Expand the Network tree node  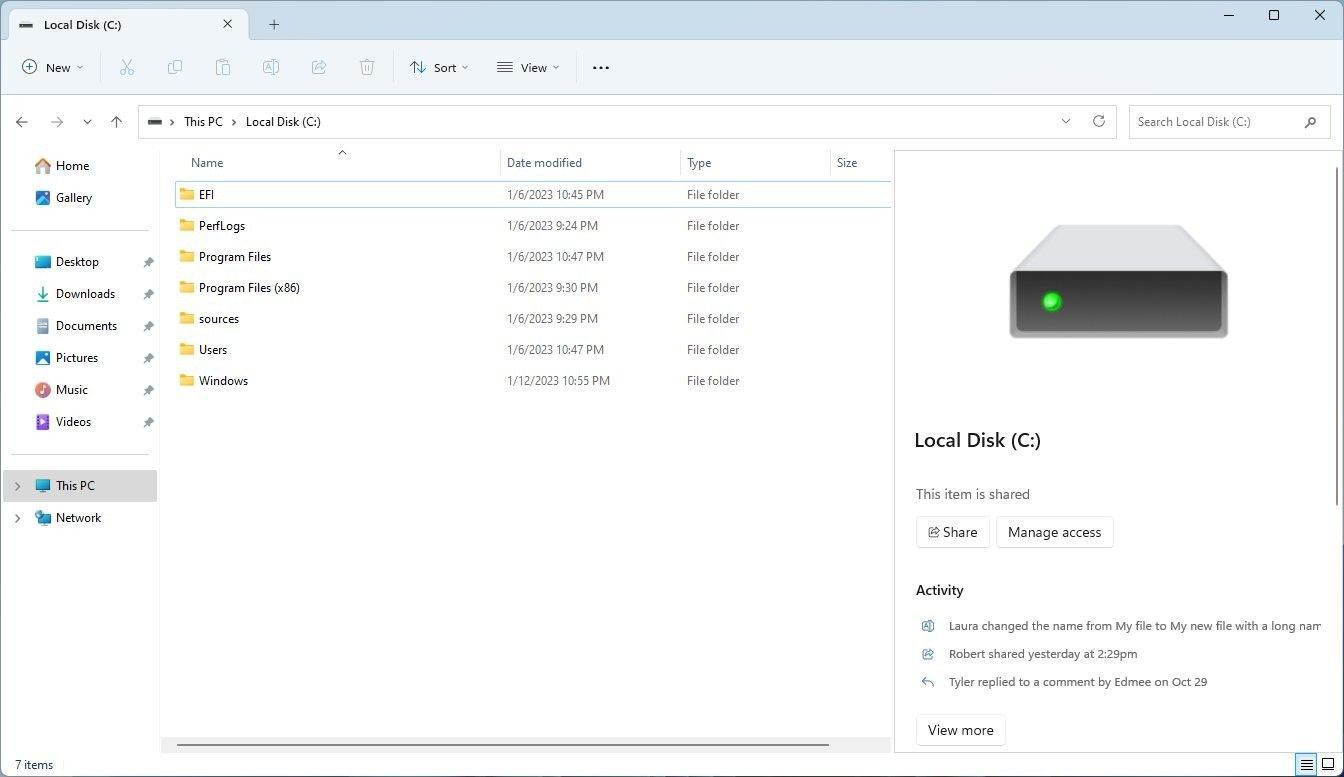[17, 518]
